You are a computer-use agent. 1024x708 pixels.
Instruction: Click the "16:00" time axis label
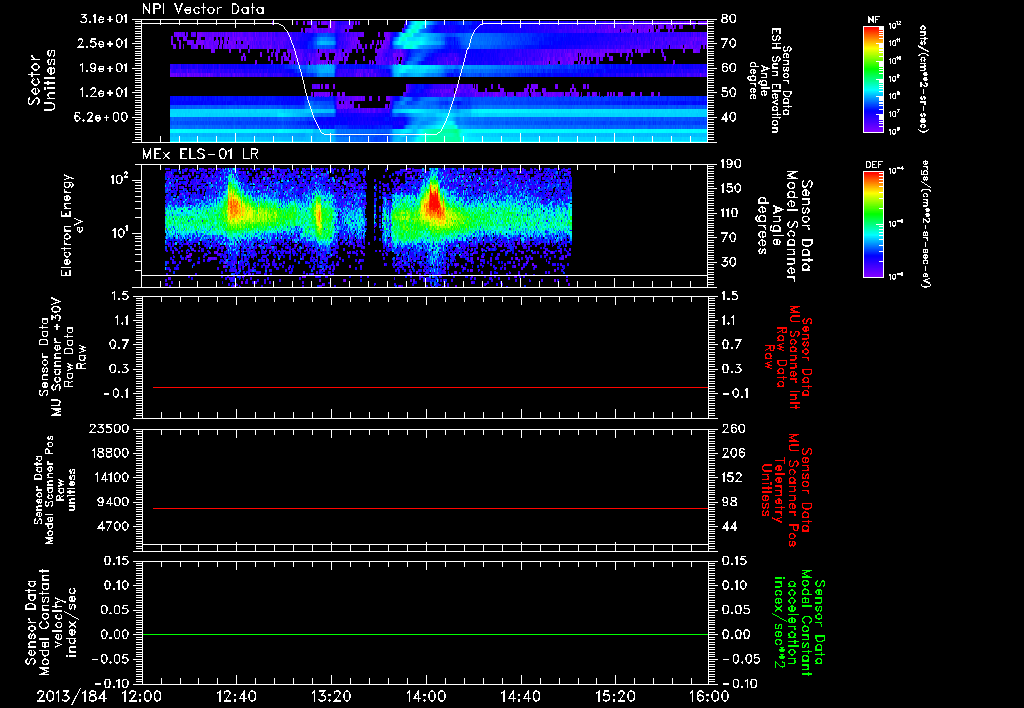[x=709, y=696]
